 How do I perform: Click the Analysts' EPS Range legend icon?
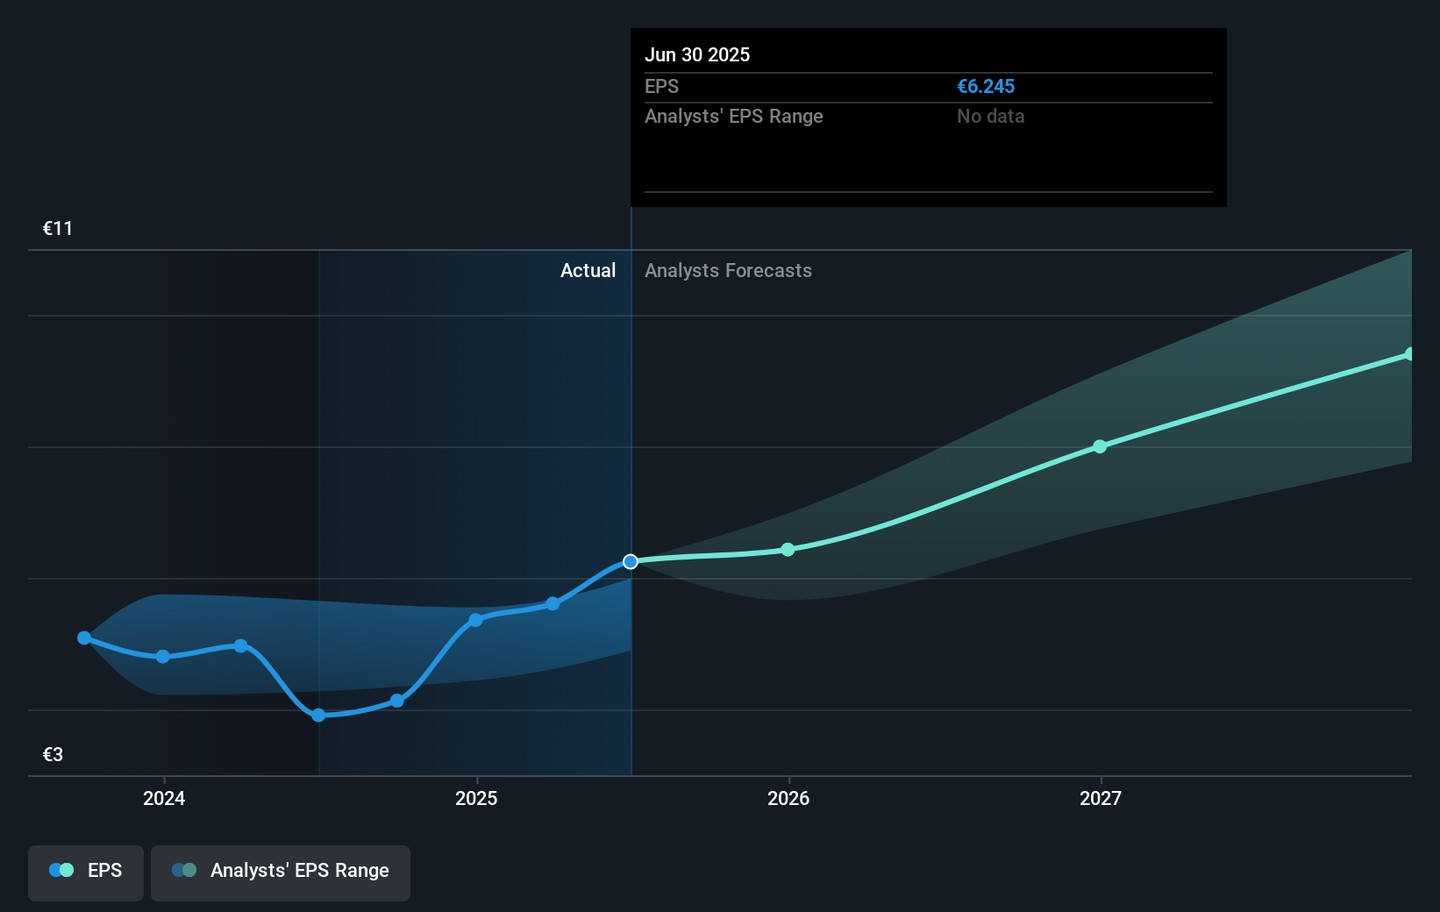tap(184, 871)
